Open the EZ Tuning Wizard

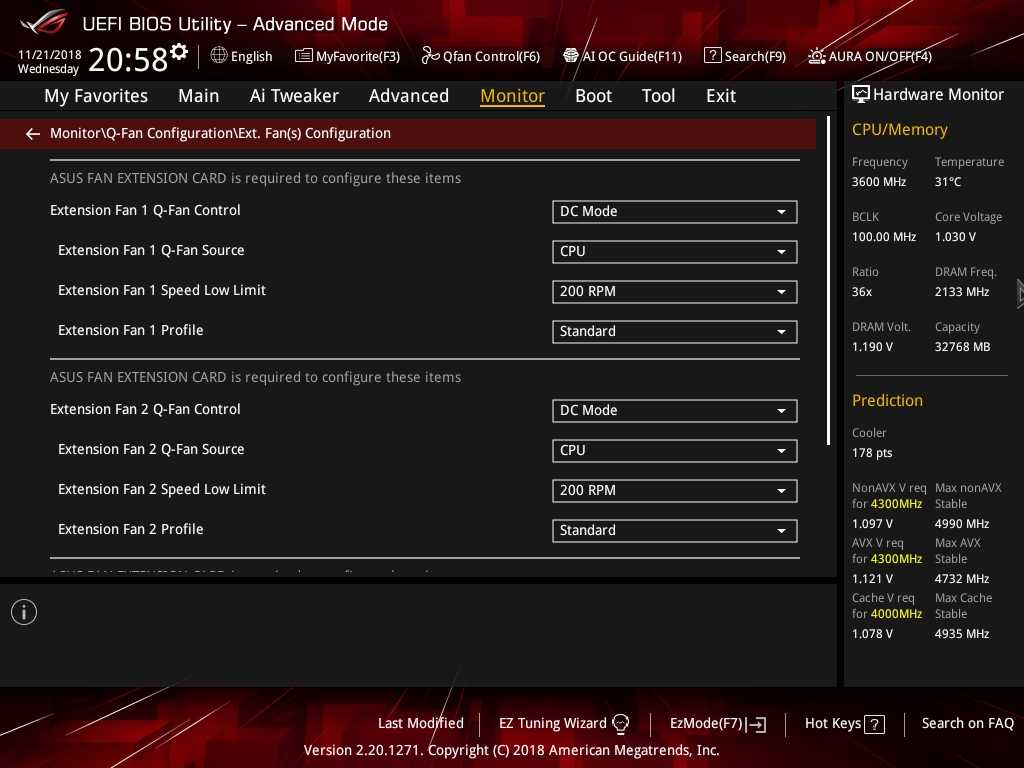(564, 723)
